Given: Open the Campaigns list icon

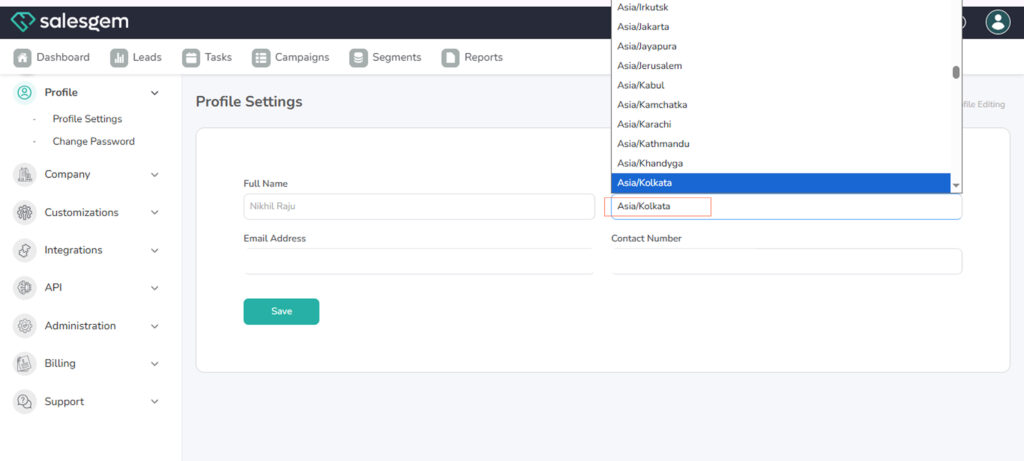Looking at the screenshot, I should [x=261, y=58].
